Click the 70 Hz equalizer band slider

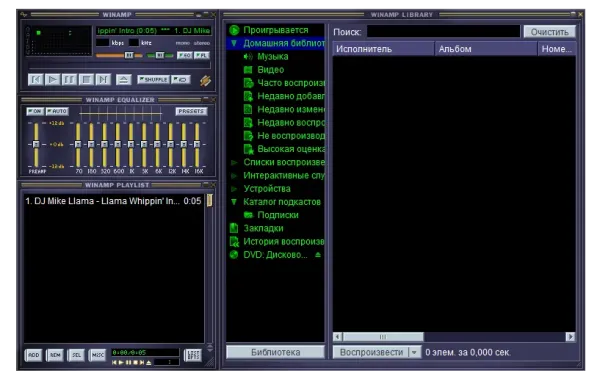point(78,144)
